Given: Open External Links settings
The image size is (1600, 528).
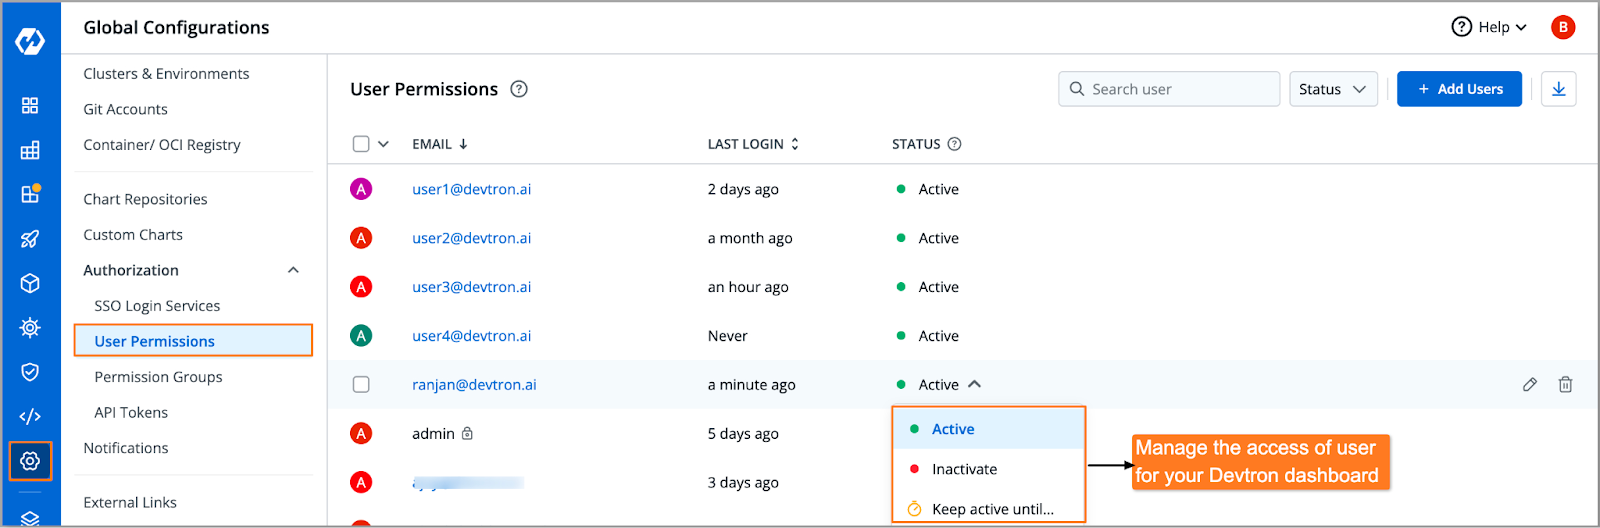Looking at the screenshot, I should (130, 502).
